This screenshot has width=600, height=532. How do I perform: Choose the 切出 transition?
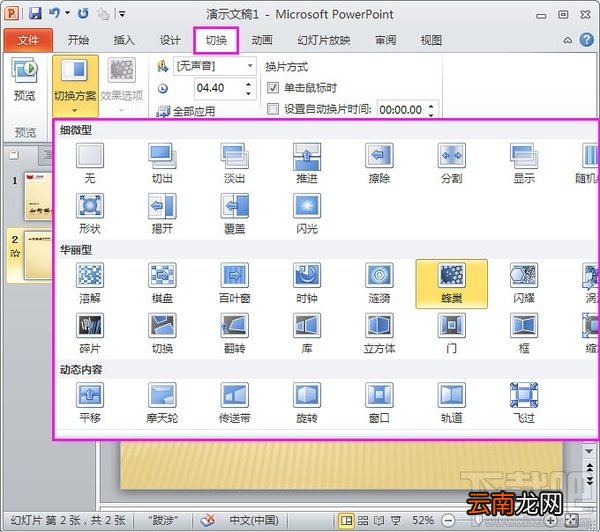click(162, 163)
